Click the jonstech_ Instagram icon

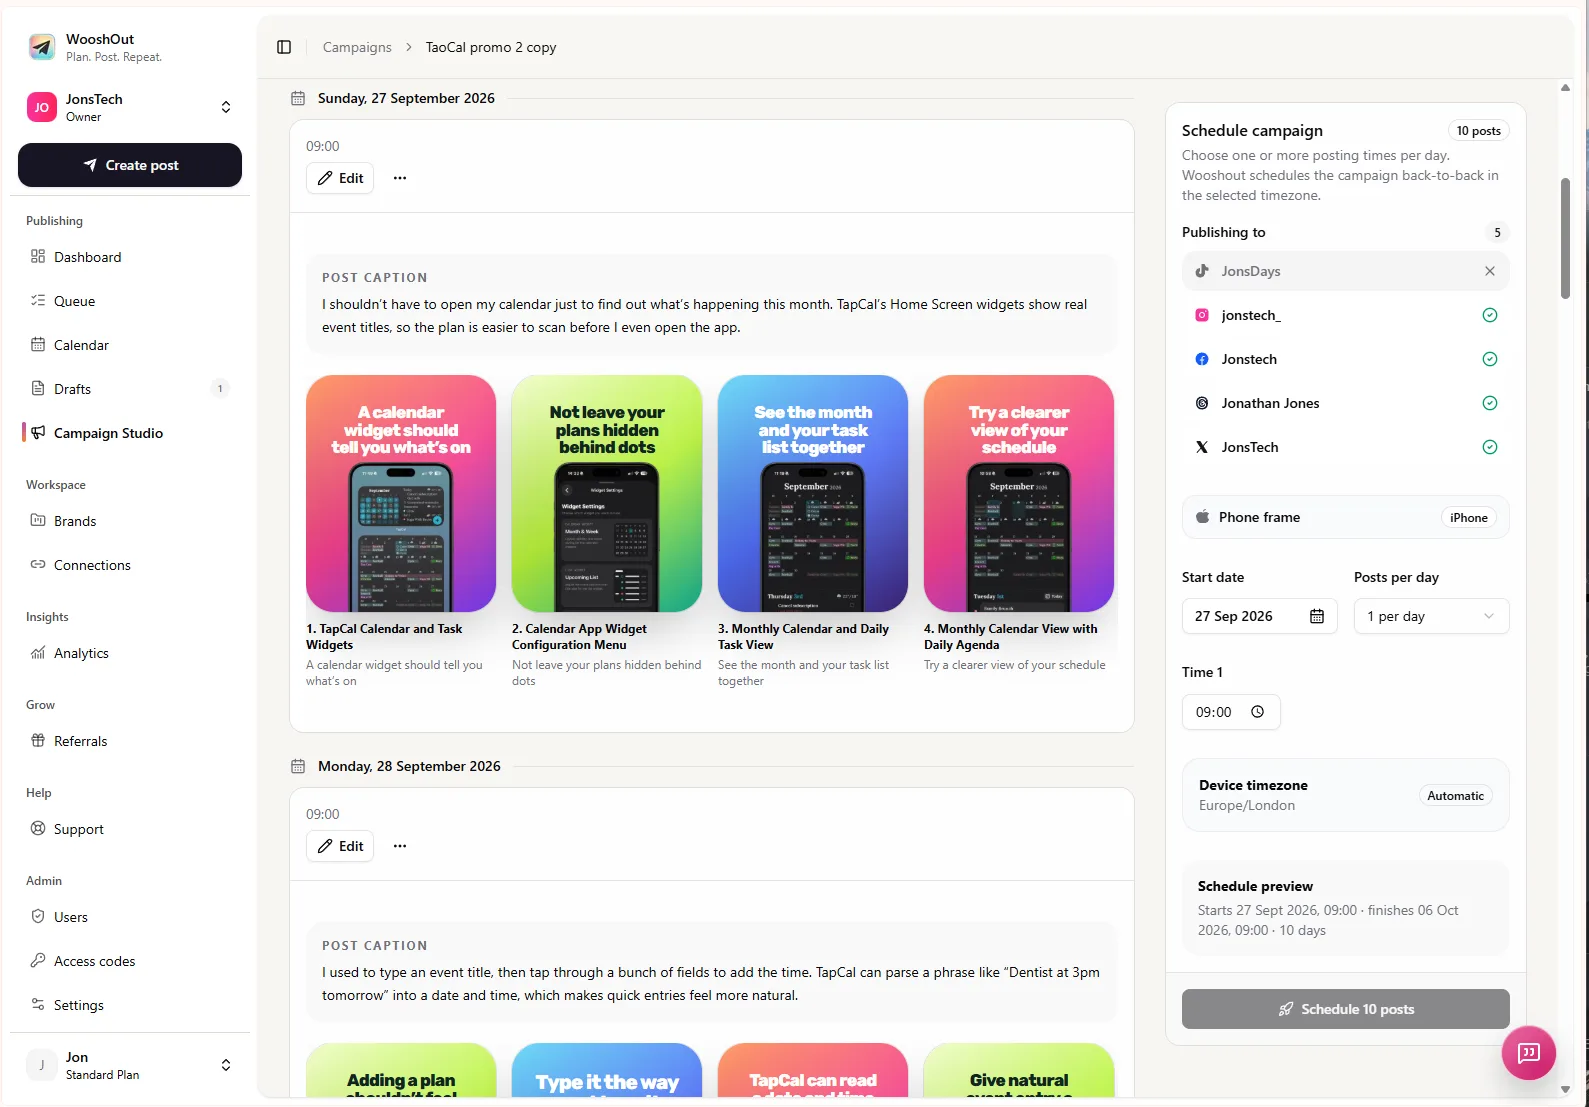pyautogui.click(x=1202, y=315)
